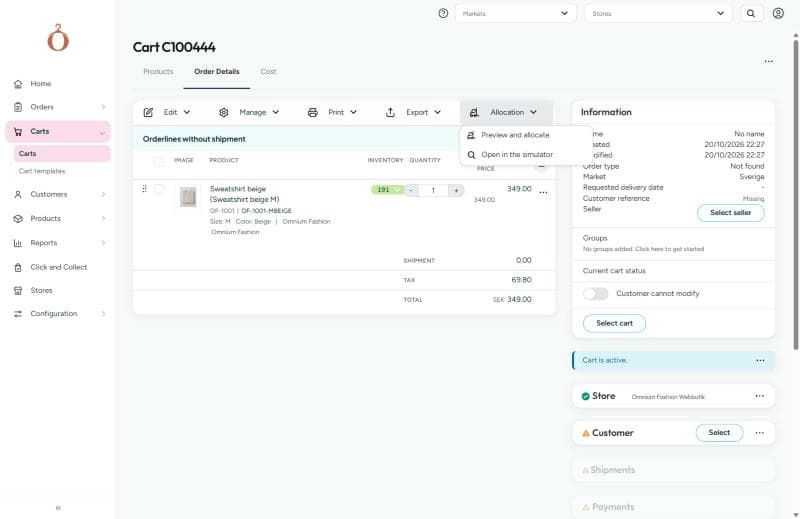Click the Sweatshirt beige product thumbnail
Screen dimensions: 800x519
coord(188,197)
